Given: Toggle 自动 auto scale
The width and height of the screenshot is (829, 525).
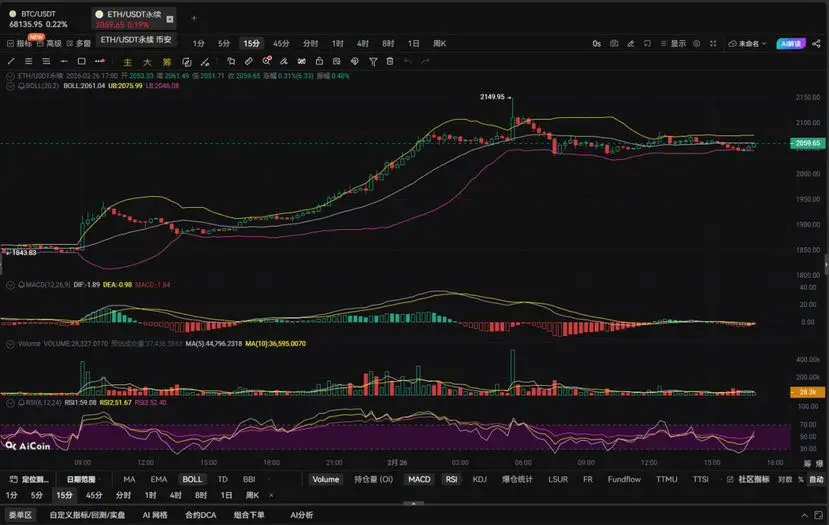Looking at the screenshot, I should (x=816, y=480).
